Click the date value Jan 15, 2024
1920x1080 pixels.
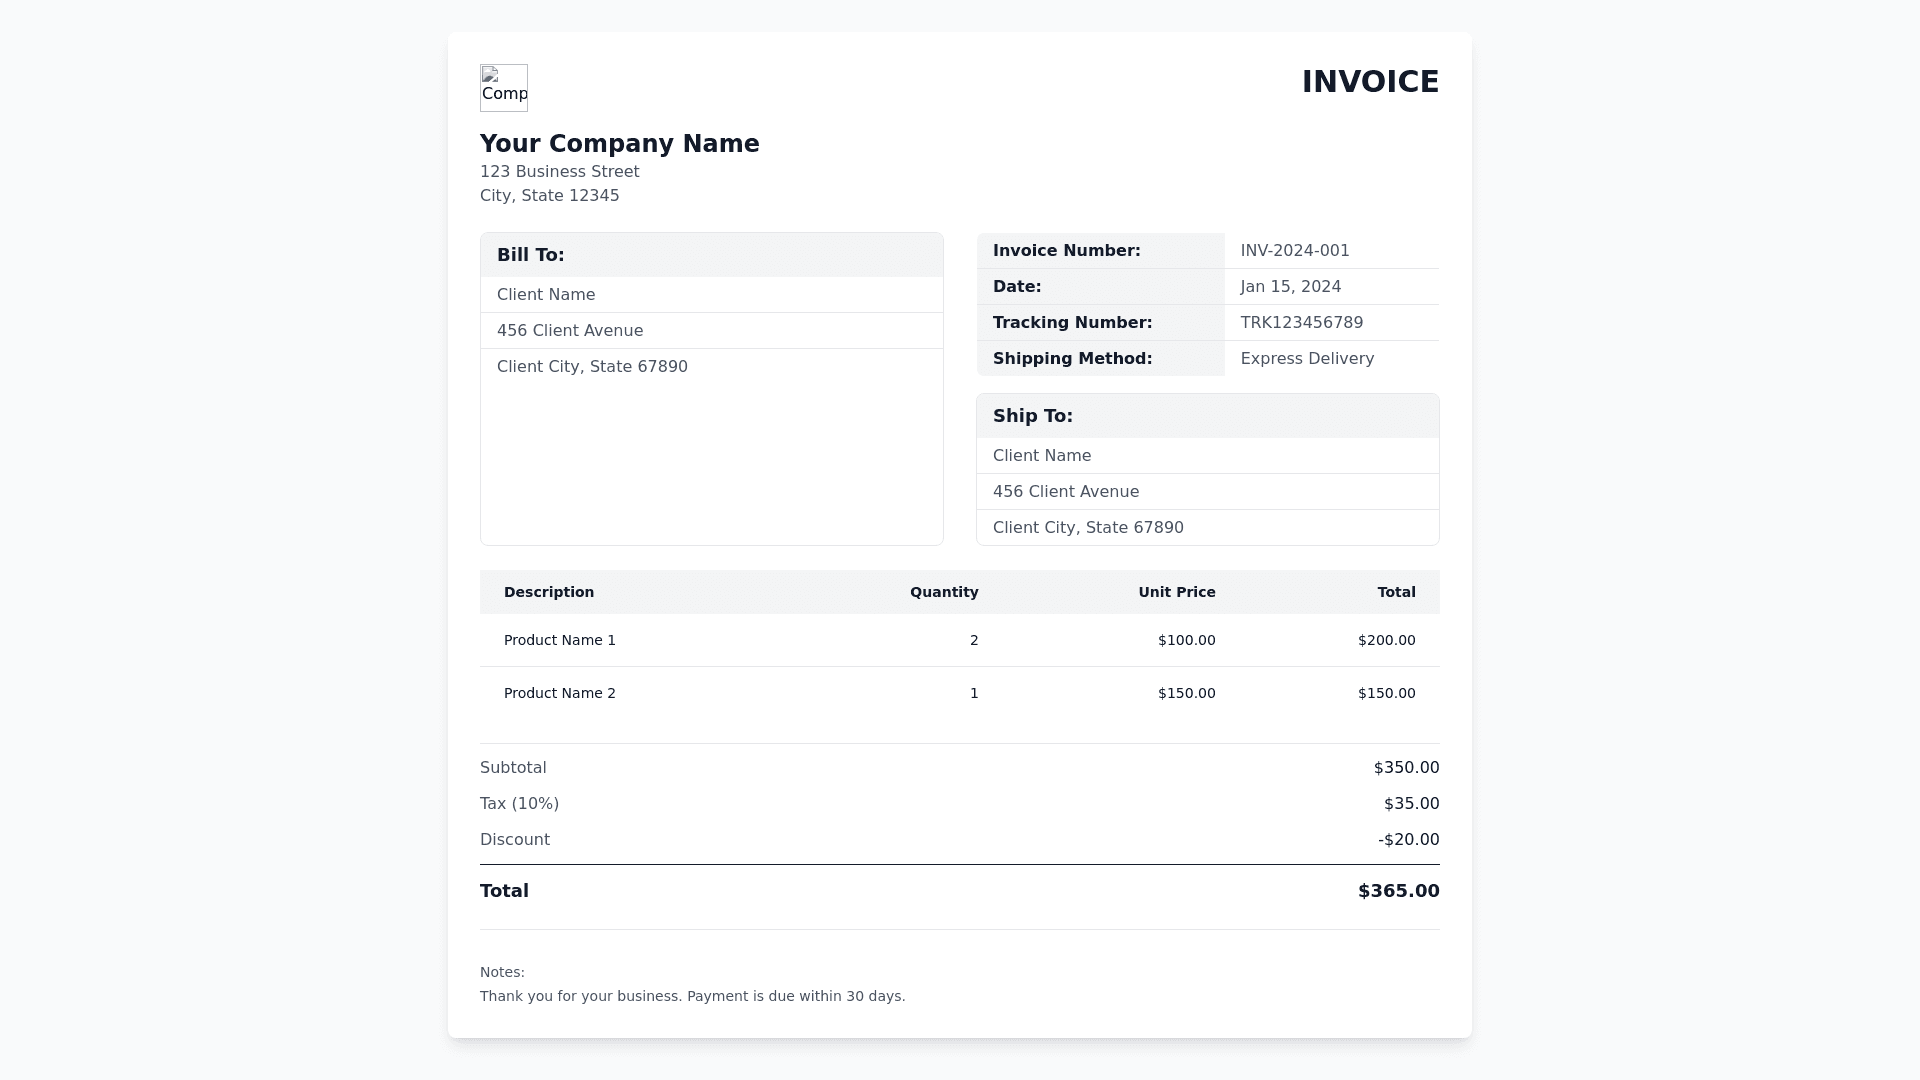coord(1290,287)
